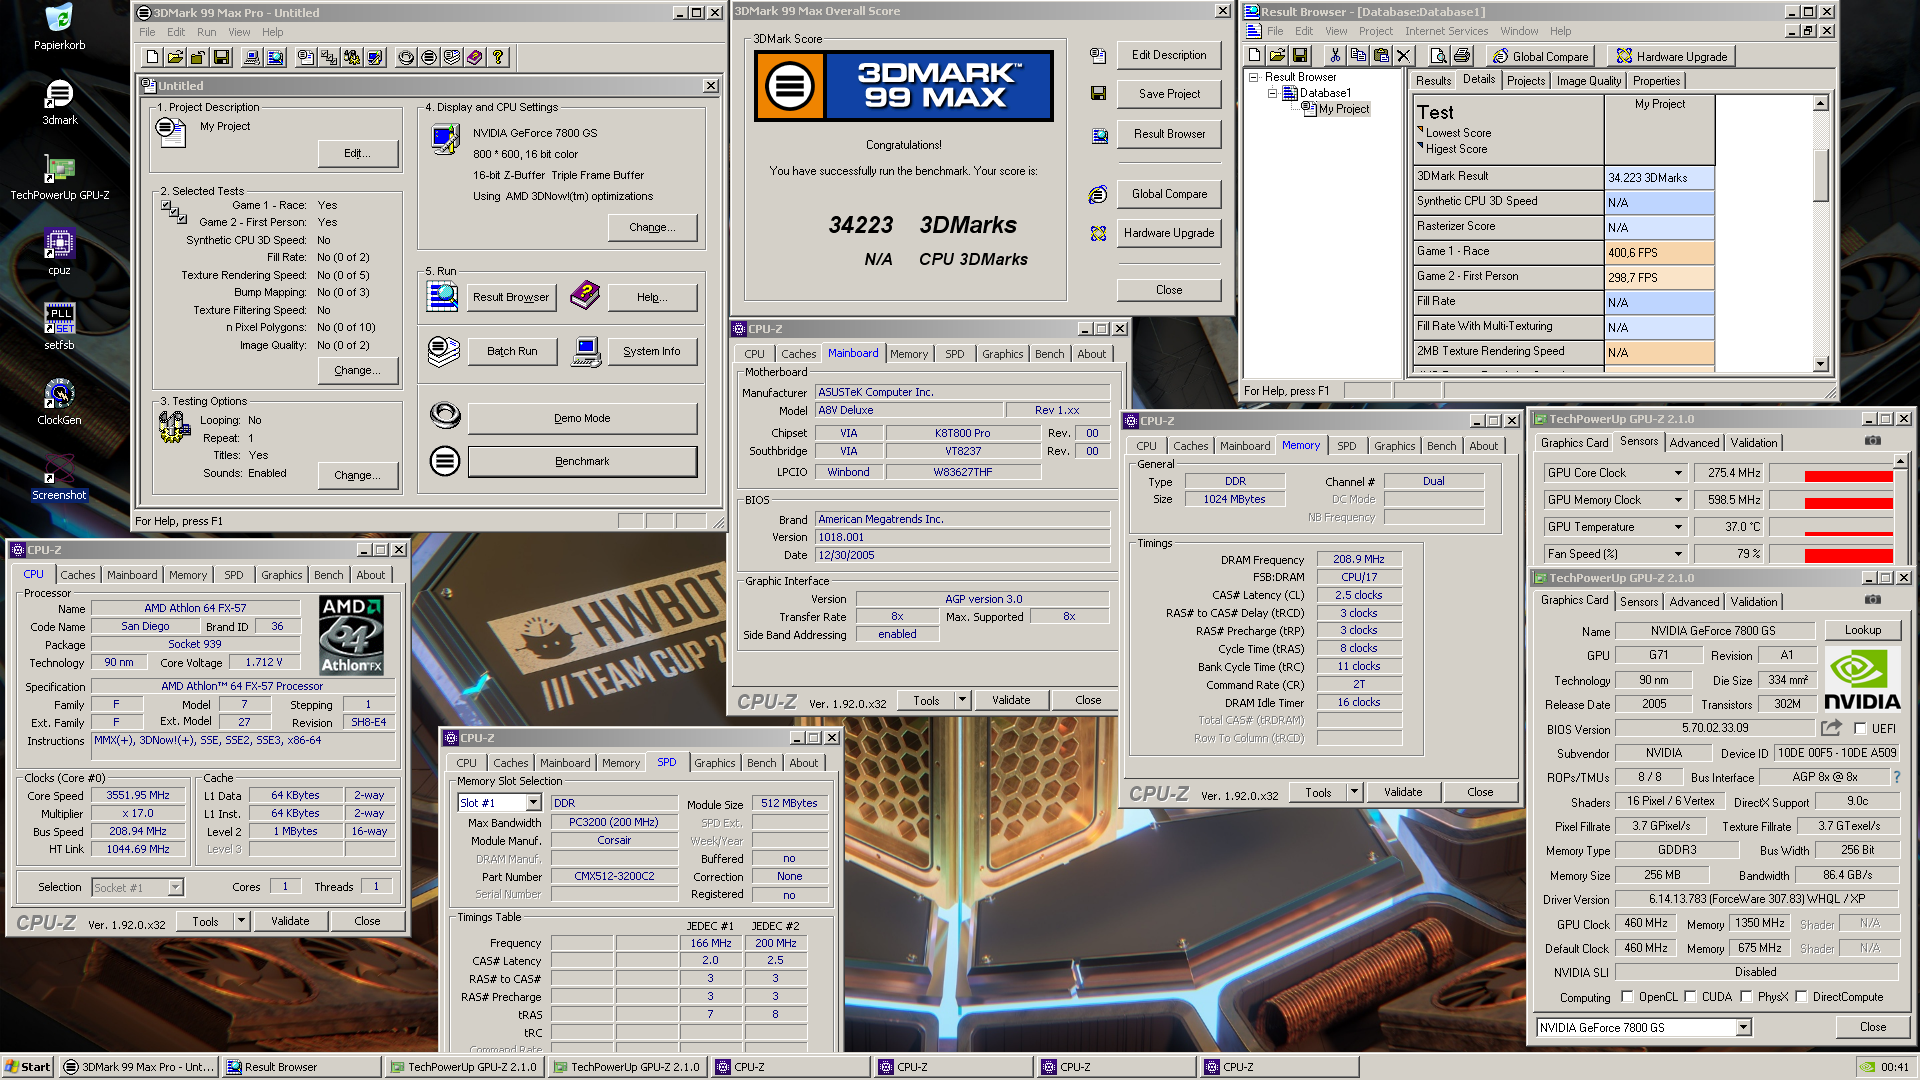
Task: Open TechPowerUp GPU-Z desktop icon
Action: tap(59, 178)
